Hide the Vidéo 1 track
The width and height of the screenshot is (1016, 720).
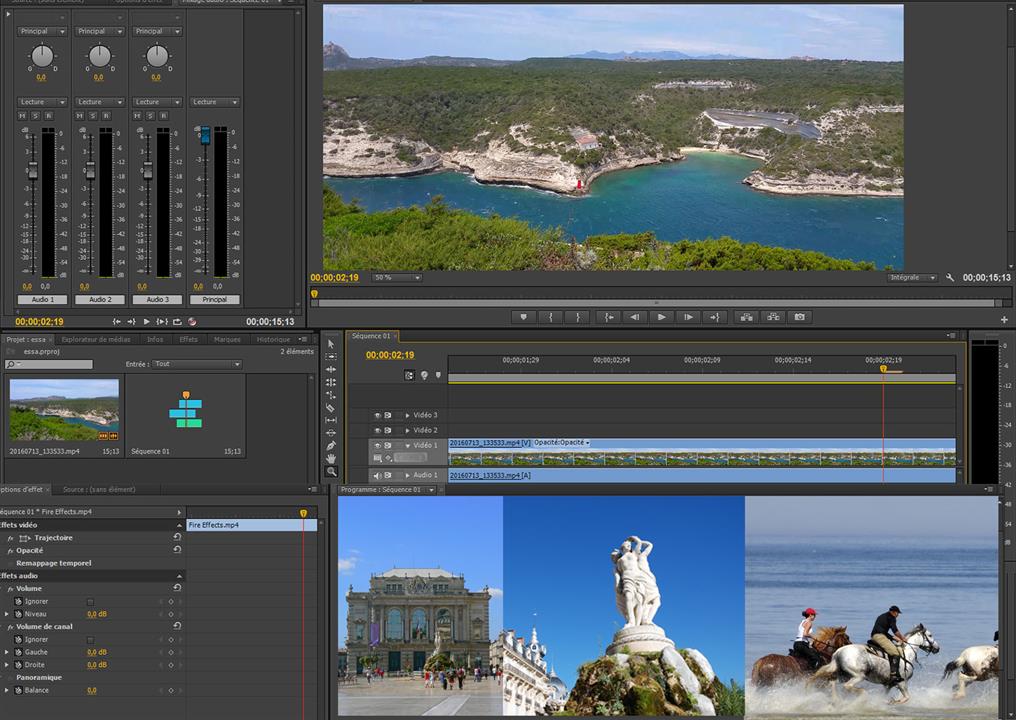pos(377,446)
